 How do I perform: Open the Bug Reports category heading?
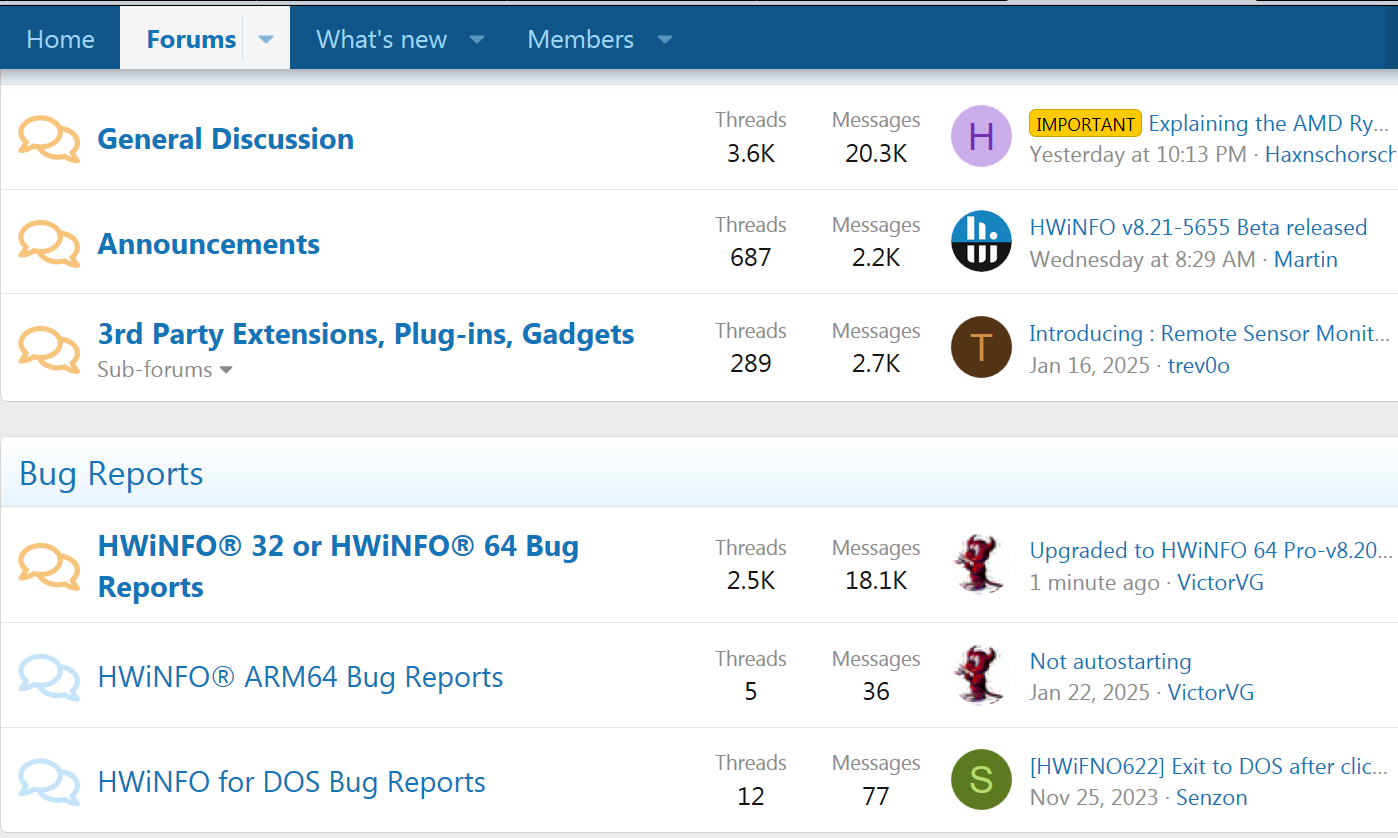tap(111, 474)
